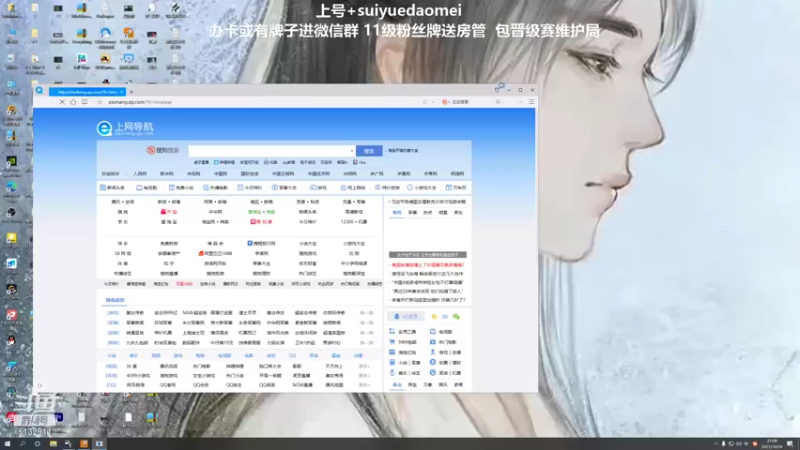Viewport: 800px width, 450px height.
Task: Click the green WeChat icon beside QQ login
Action: pos(456,317)
